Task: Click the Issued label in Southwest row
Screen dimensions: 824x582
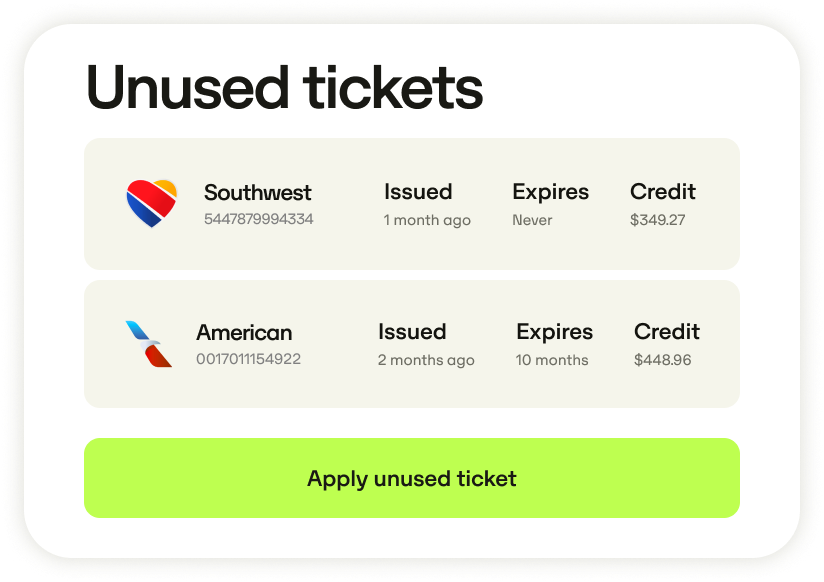Action: 418,192
